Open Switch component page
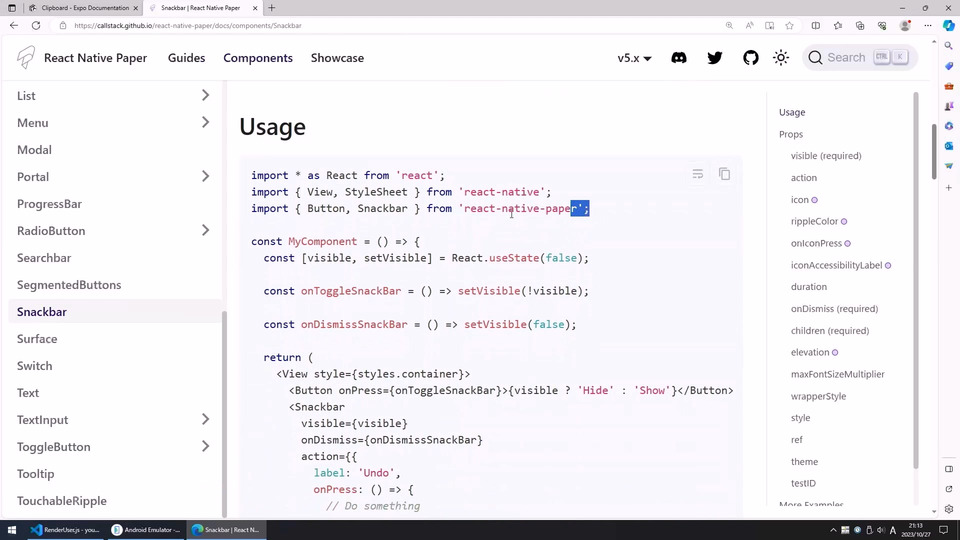 (x=34, y=366)
